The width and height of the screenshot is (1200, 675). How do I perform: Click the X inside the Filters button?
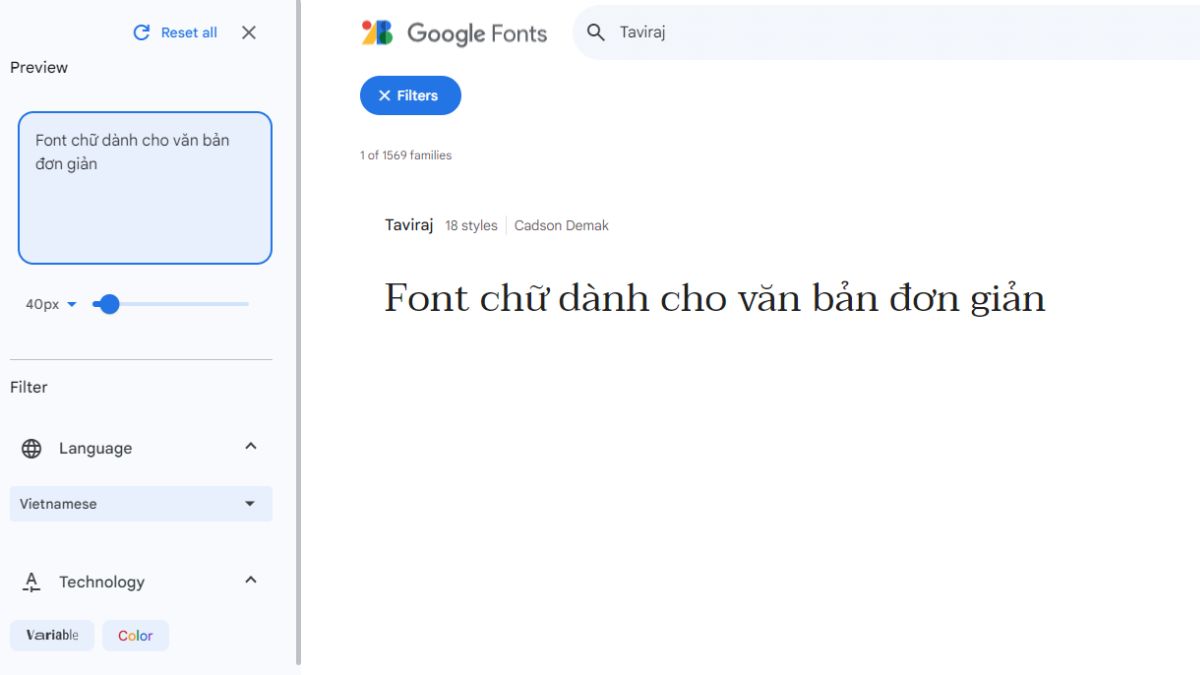click(x=385, y=95)
